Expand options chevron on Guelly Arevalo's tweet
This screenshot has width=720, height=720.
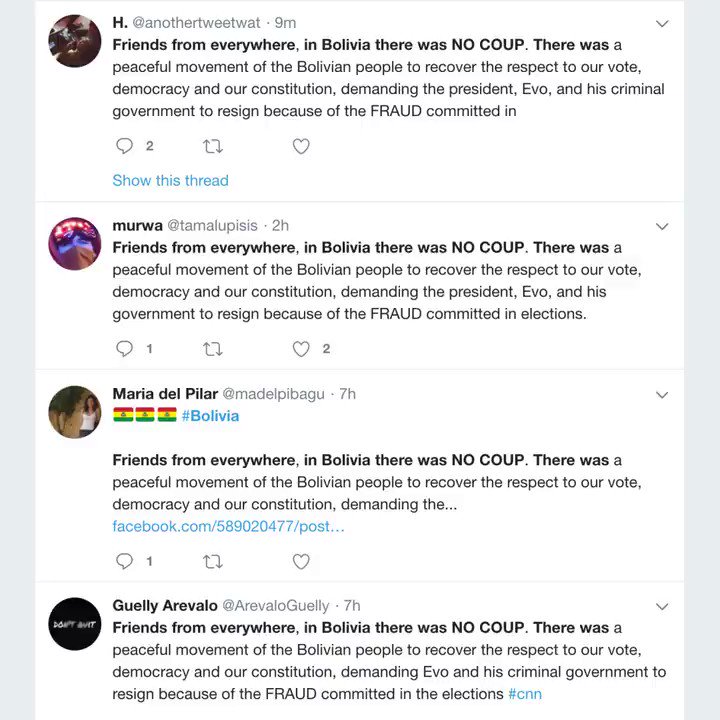pos(662,606)
